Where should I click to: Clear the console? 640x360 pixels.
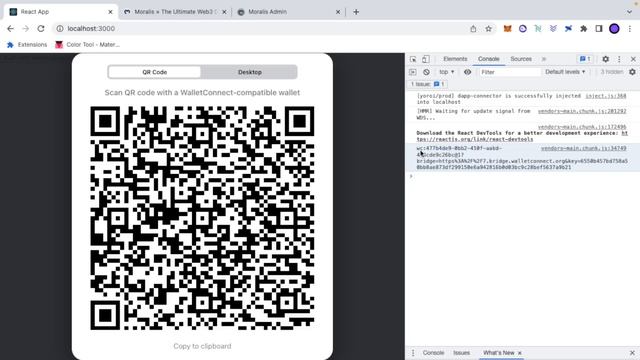tap(426, 72)
